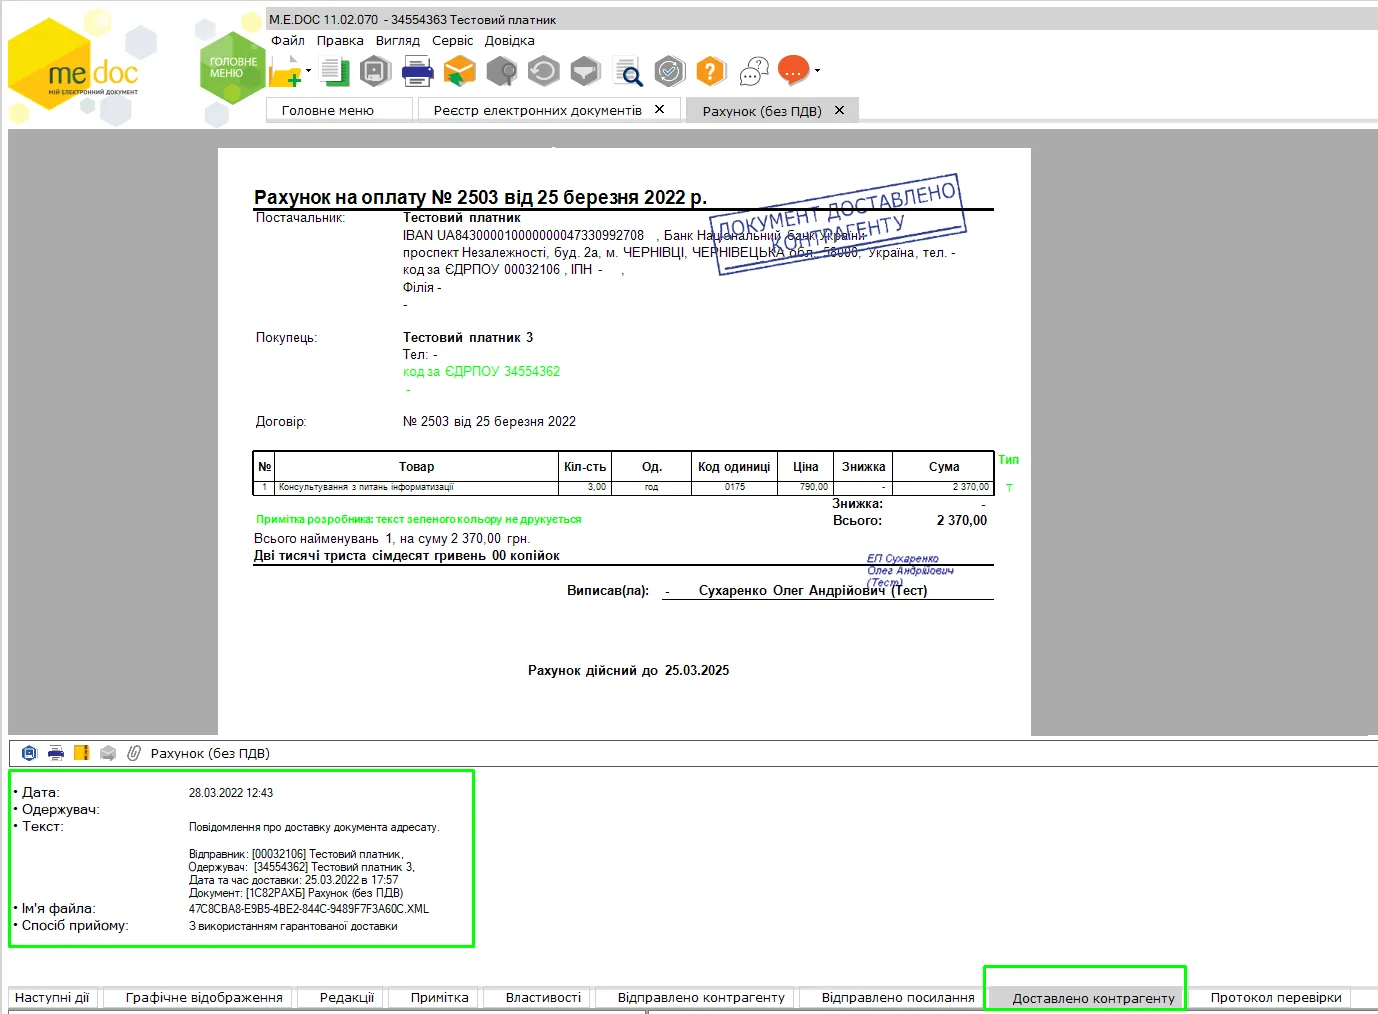1378x1014 pixels.
Task: Click the green ГОЛОВНЕ МЕНЮ hexagon button
Action: coord(233,68)
